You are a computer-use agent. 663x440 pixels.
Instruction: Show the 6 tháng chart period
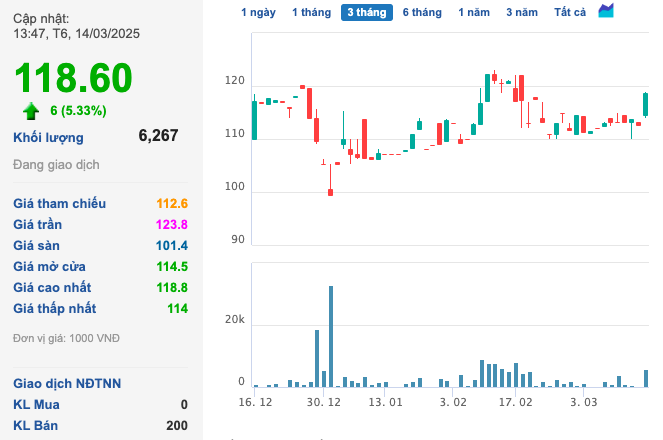tap(422, 12)
